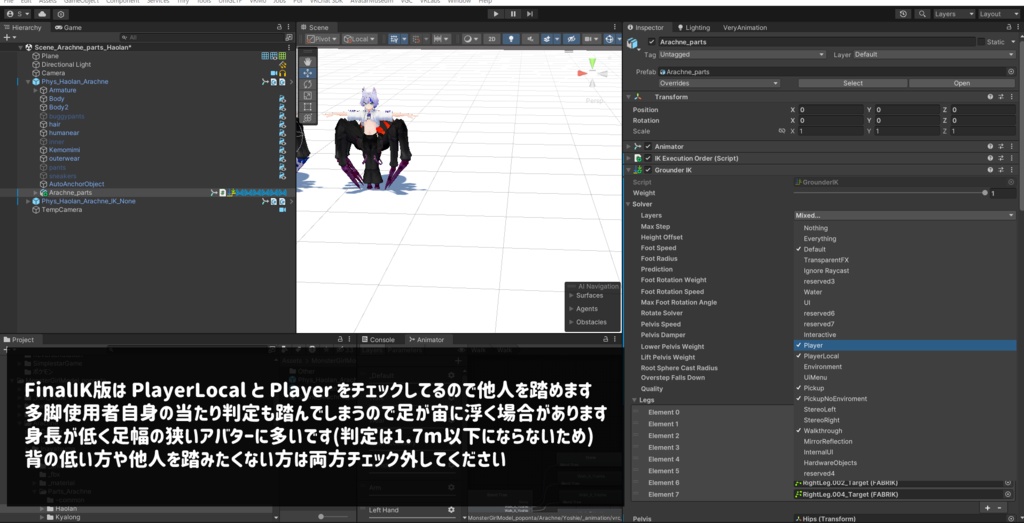The image size is (1024, 523).
Task: Open Scene draw mode shading dropdown
Action: pos(470,39)
